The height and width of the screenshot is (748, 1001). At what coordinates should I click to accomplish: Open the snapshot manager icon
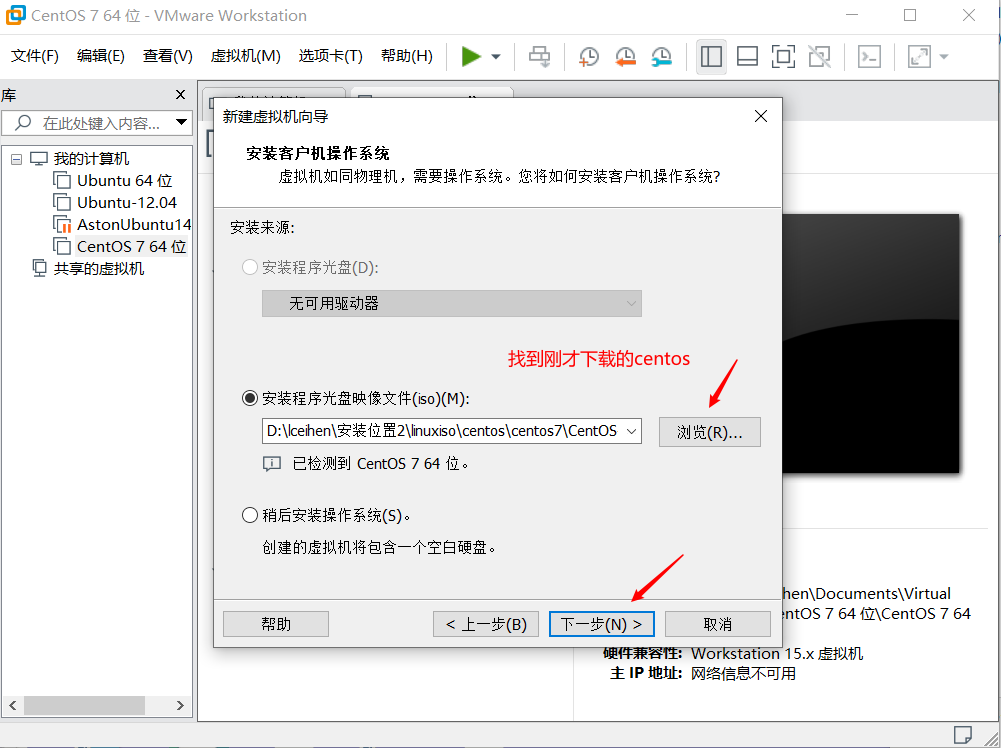662,56
